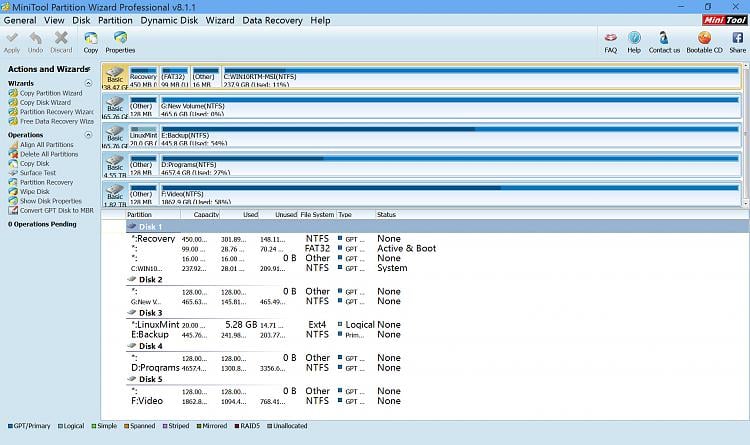Click the Apply toolbar icon
The height and width of the screenshot is (445, 750).
click(x=12, y=42)
